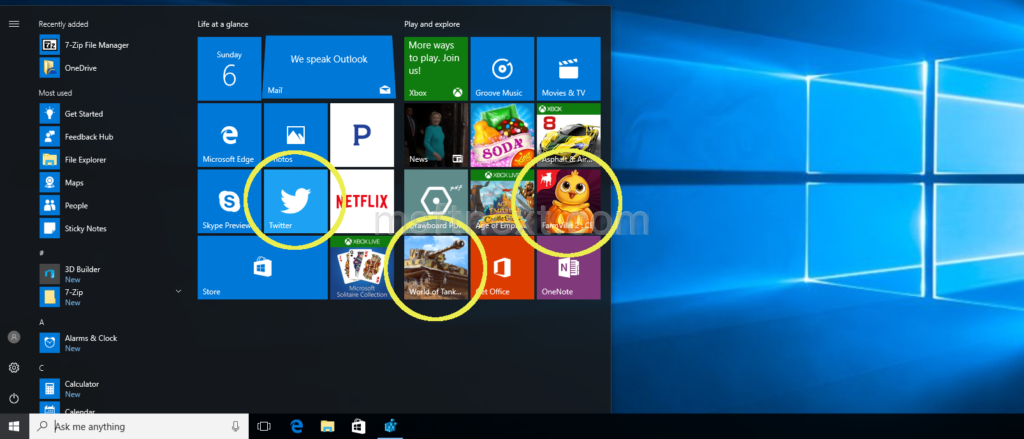Open Task View on the taskbar
Viewport: 1024px width, 439px height.
coord(264,427)
